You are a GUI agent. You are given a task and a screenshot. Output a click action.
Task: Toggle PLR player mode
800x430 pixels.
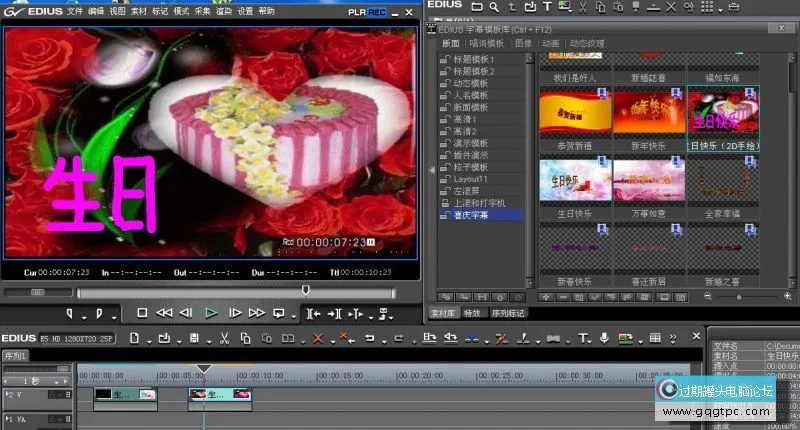tap(356, 12)
